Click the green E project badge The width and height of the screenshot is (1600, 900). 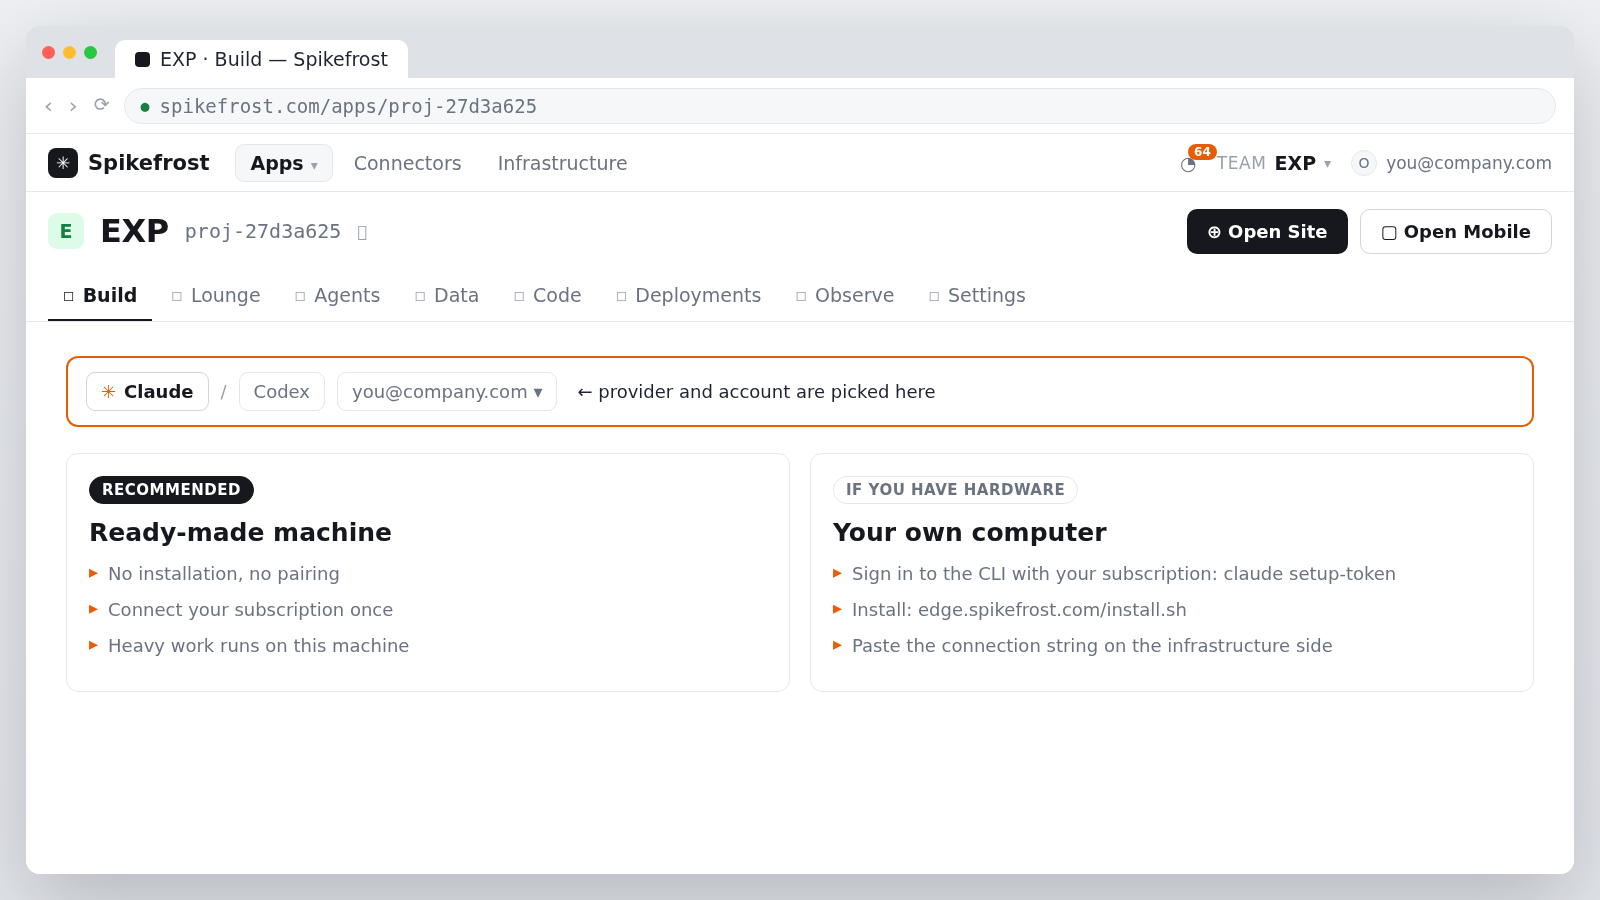point(66,231)
